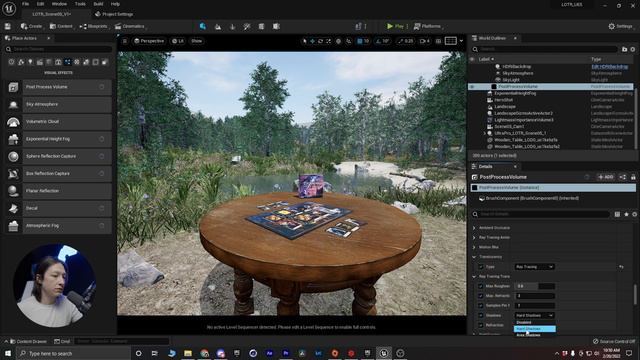Open Translucency Type Ray Tracing dropdown
Viewport: 640px width, 360px height.
(x=534, y=267)
